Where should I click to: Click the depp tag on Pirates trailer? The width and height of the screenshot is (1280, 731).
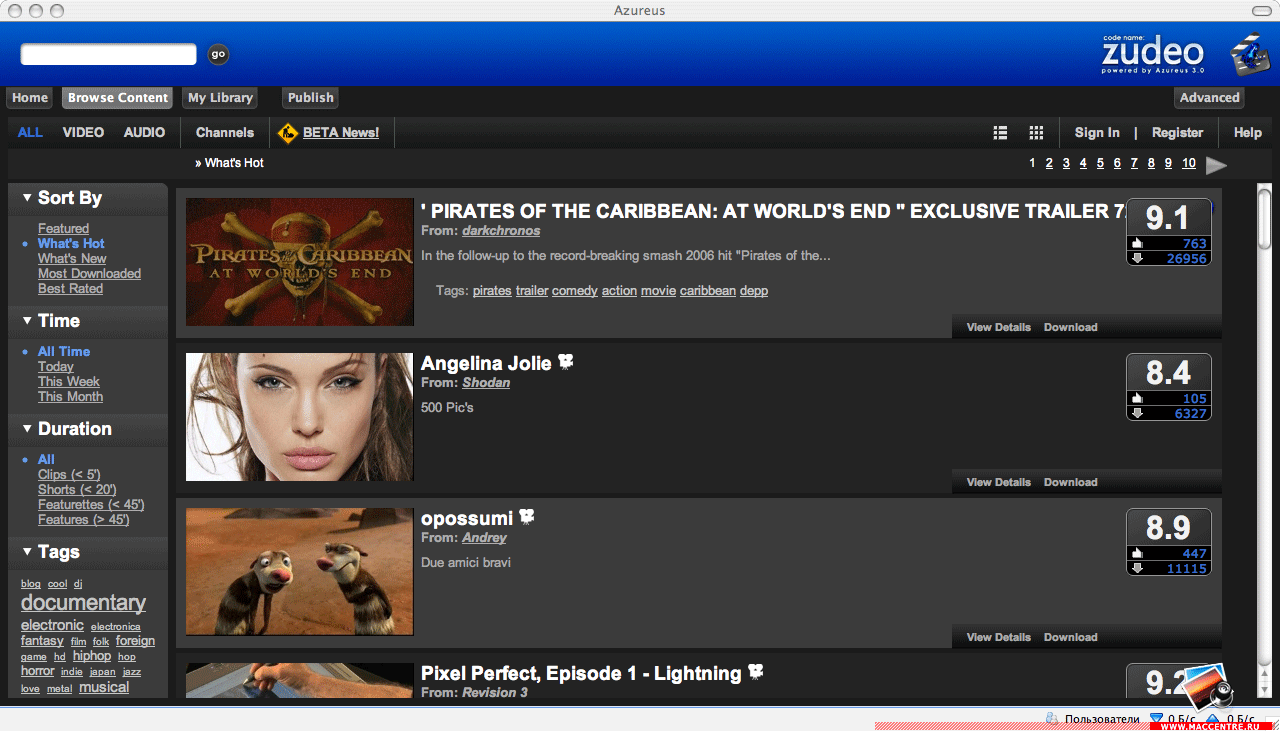[x=754, y=291]
